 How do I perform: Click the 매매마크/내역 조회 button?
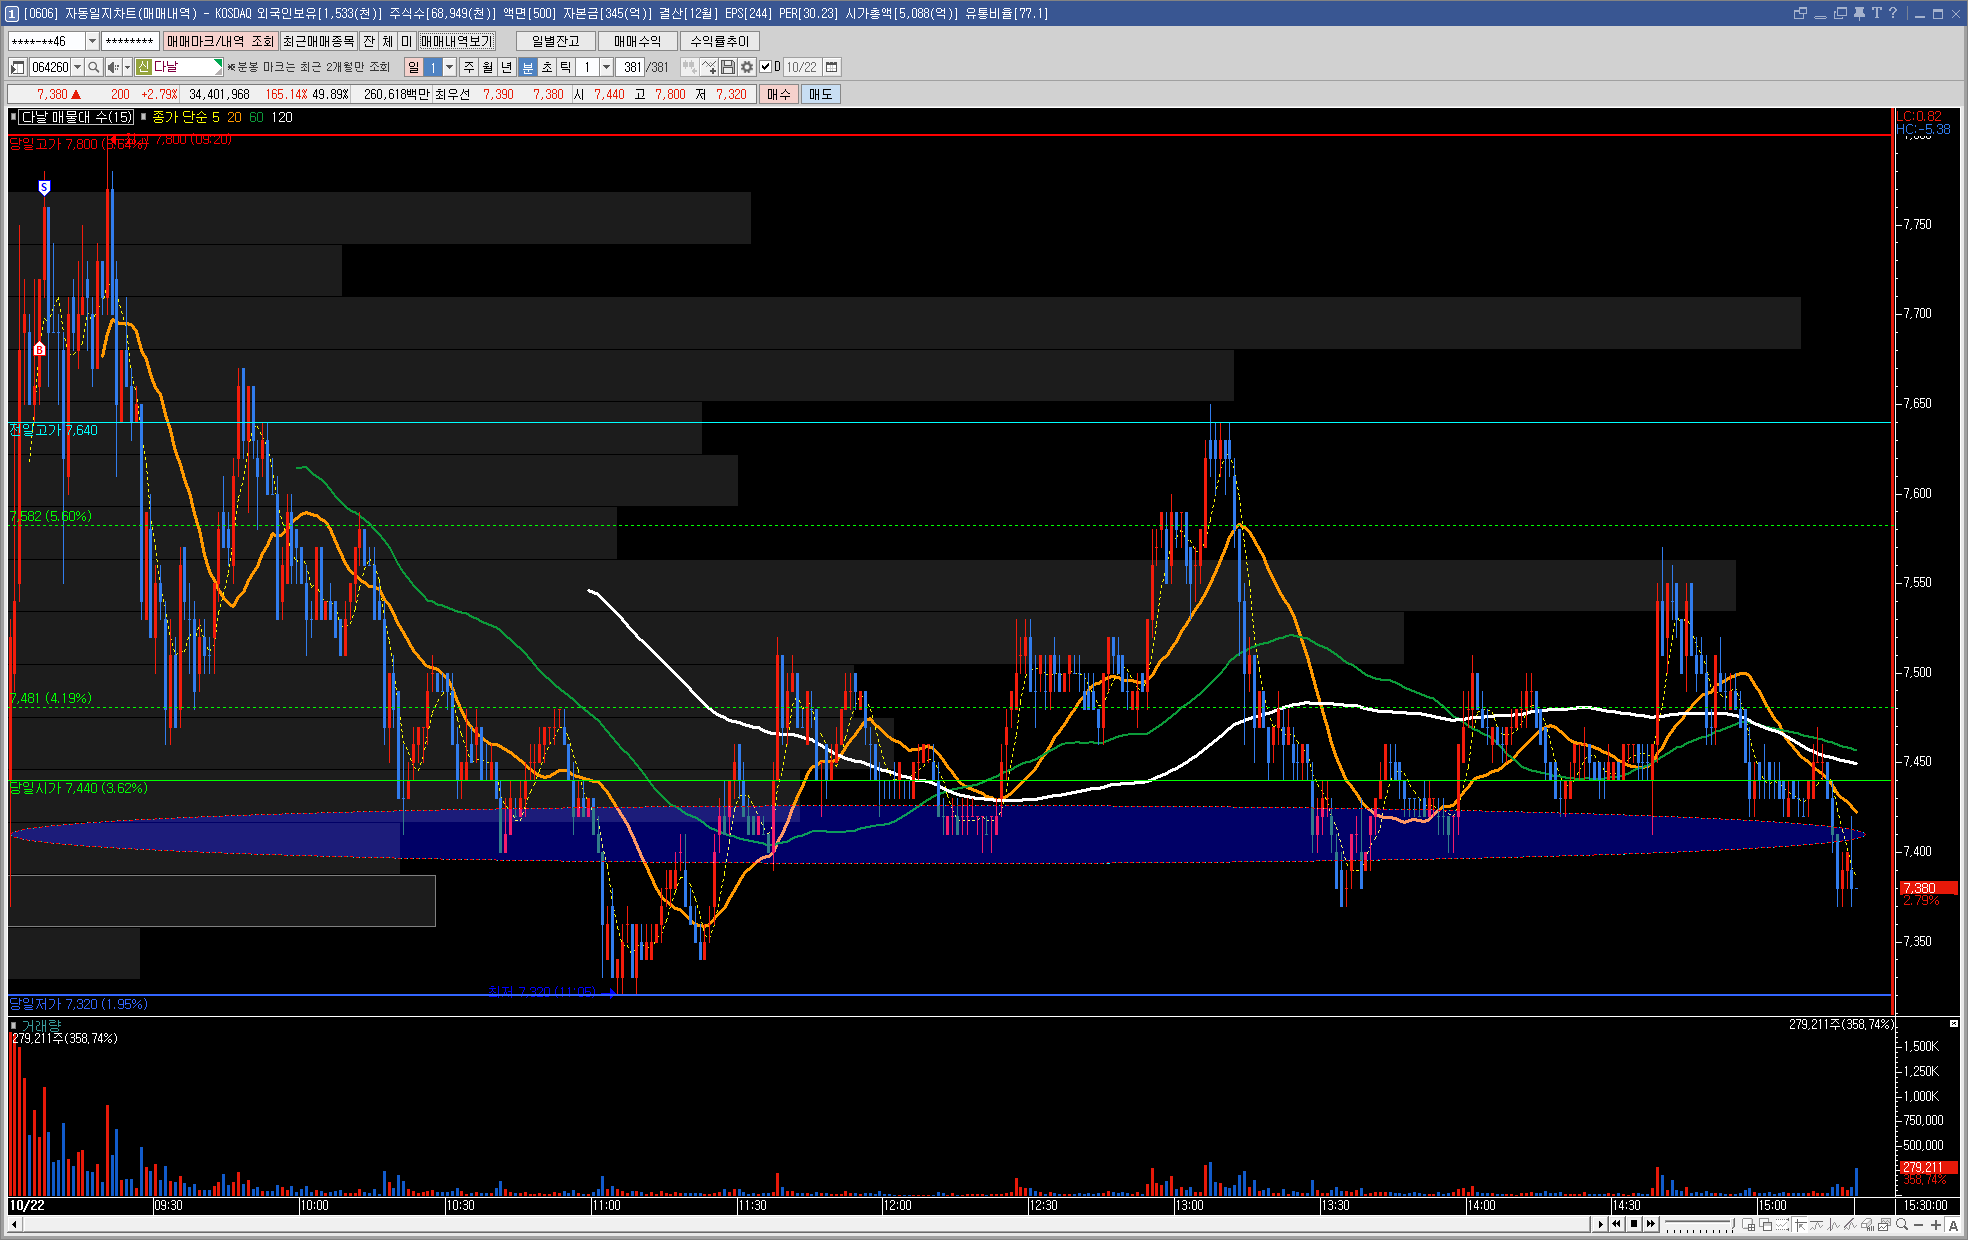coord(220,41)
